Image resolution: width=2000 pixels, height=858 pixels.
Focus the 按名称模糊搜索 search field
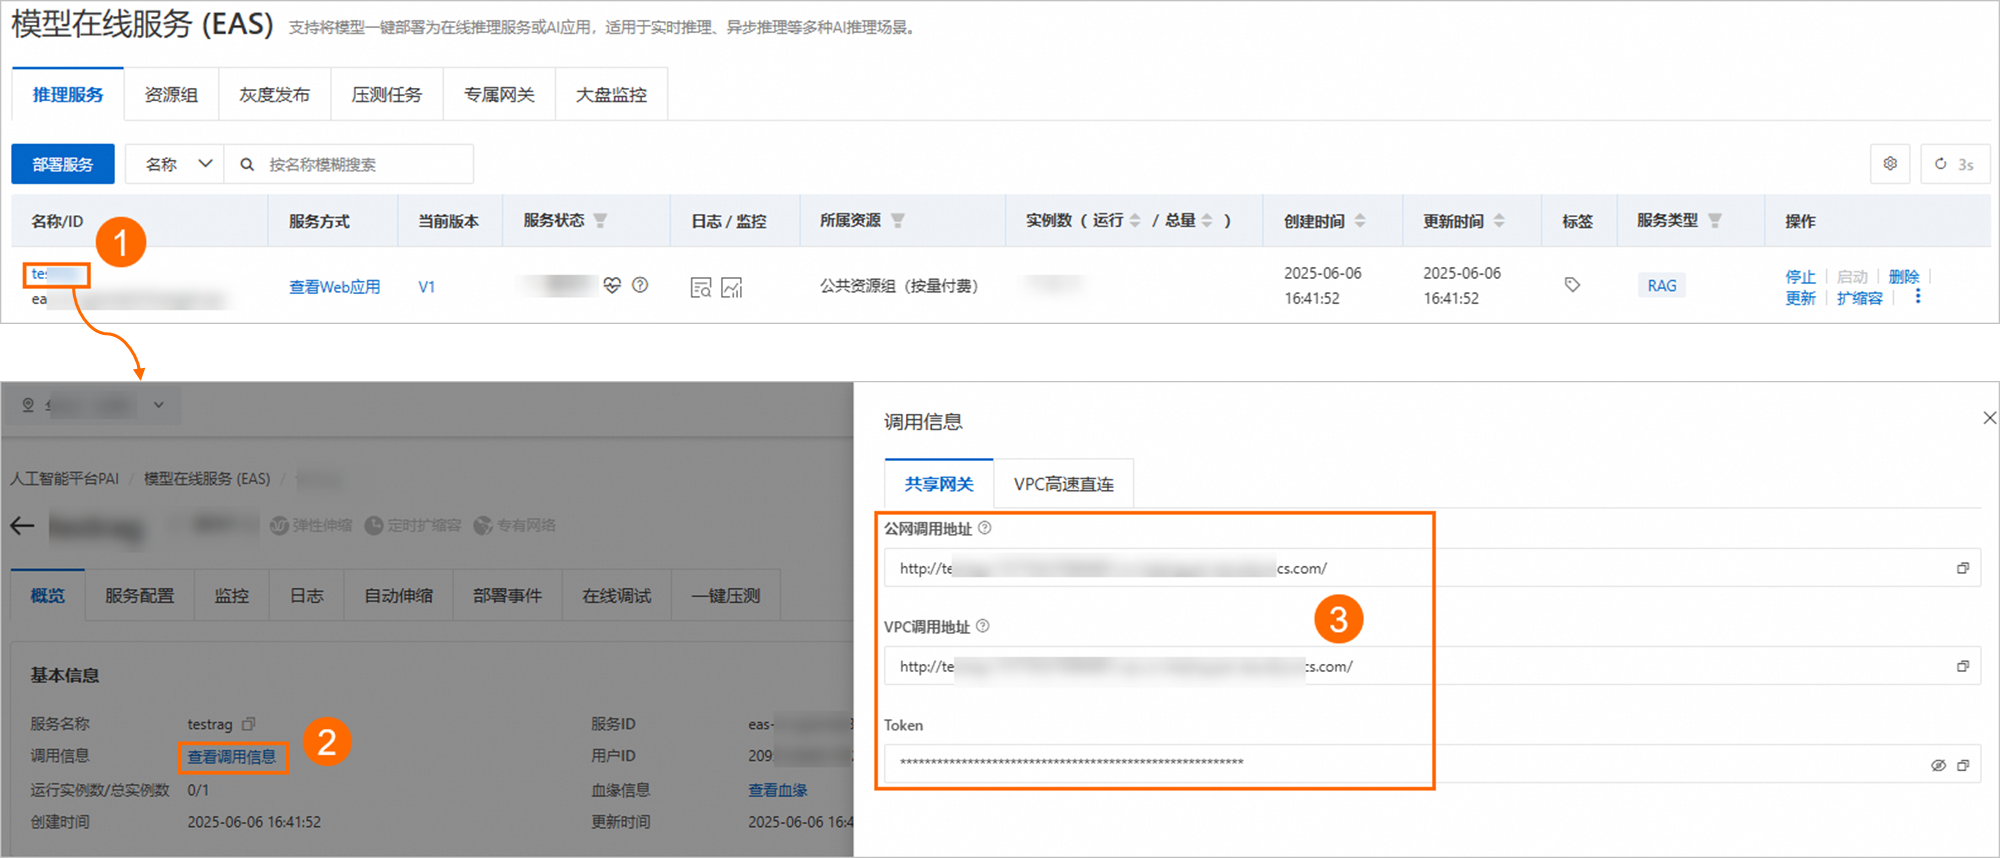pyautogui.click(x=349, y=164)
